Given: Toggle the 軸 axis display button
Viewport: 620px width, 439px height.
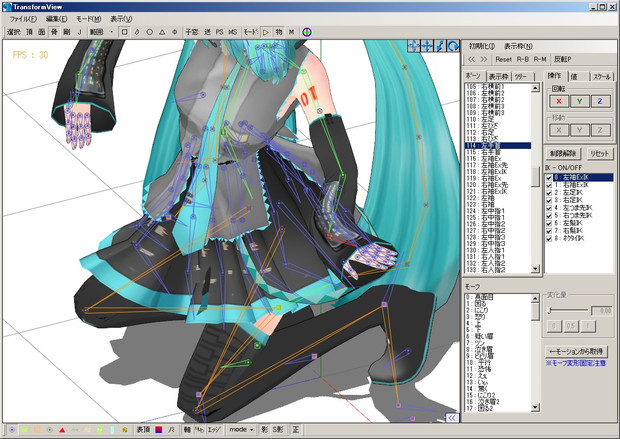Looking at the screenshot, I should click(x=187, y=430).
